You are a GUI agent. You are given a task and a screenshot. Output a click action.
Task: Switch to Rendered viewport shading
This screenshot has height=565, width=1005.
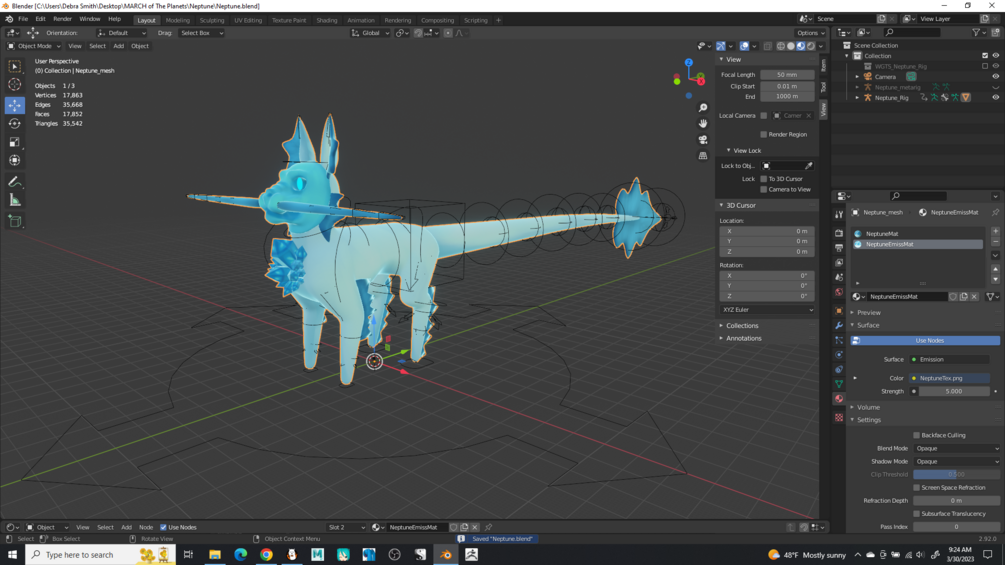point(811,46)
